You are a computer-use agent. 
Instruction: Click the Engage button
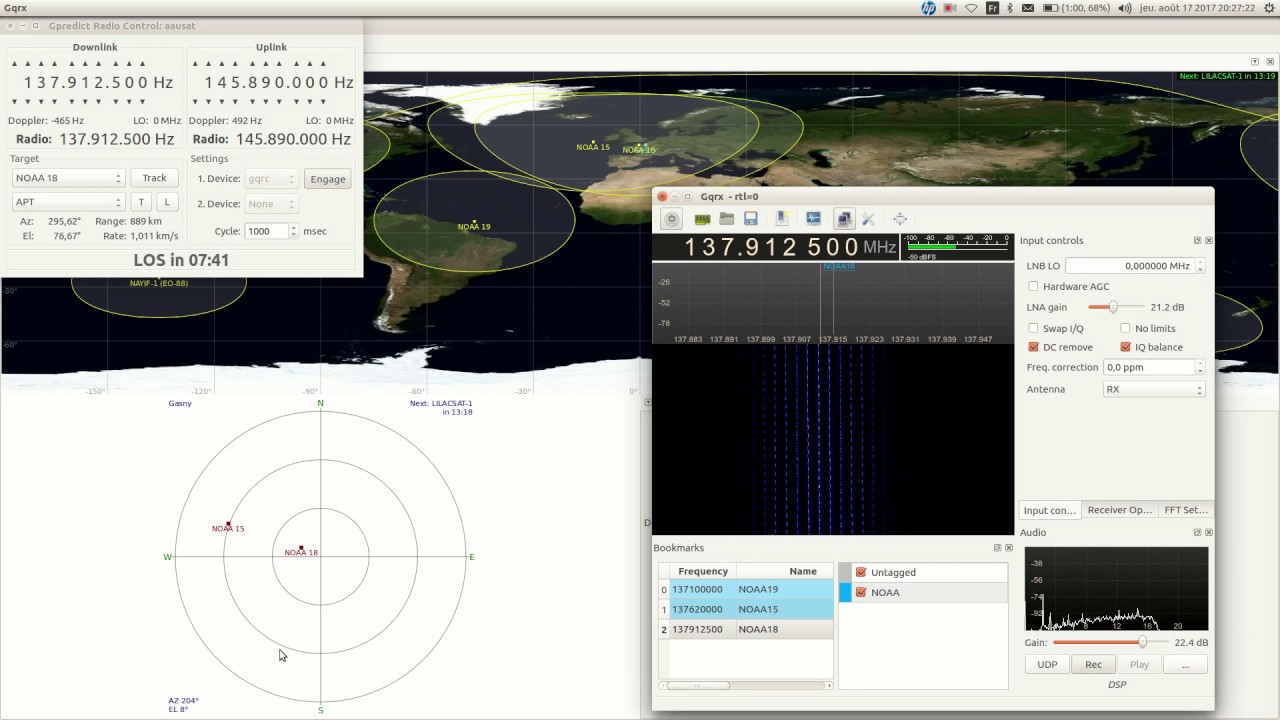pos(328,179)
